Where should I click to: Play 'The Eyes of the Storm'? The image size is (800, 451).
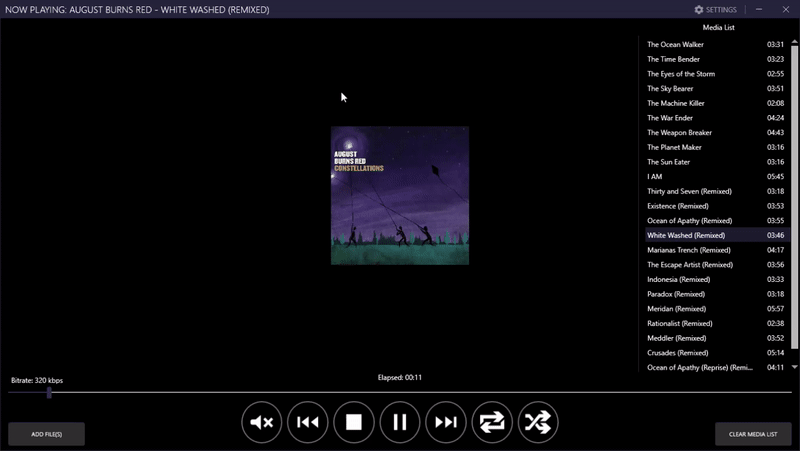pyautogui.click(x=715, y=74)
